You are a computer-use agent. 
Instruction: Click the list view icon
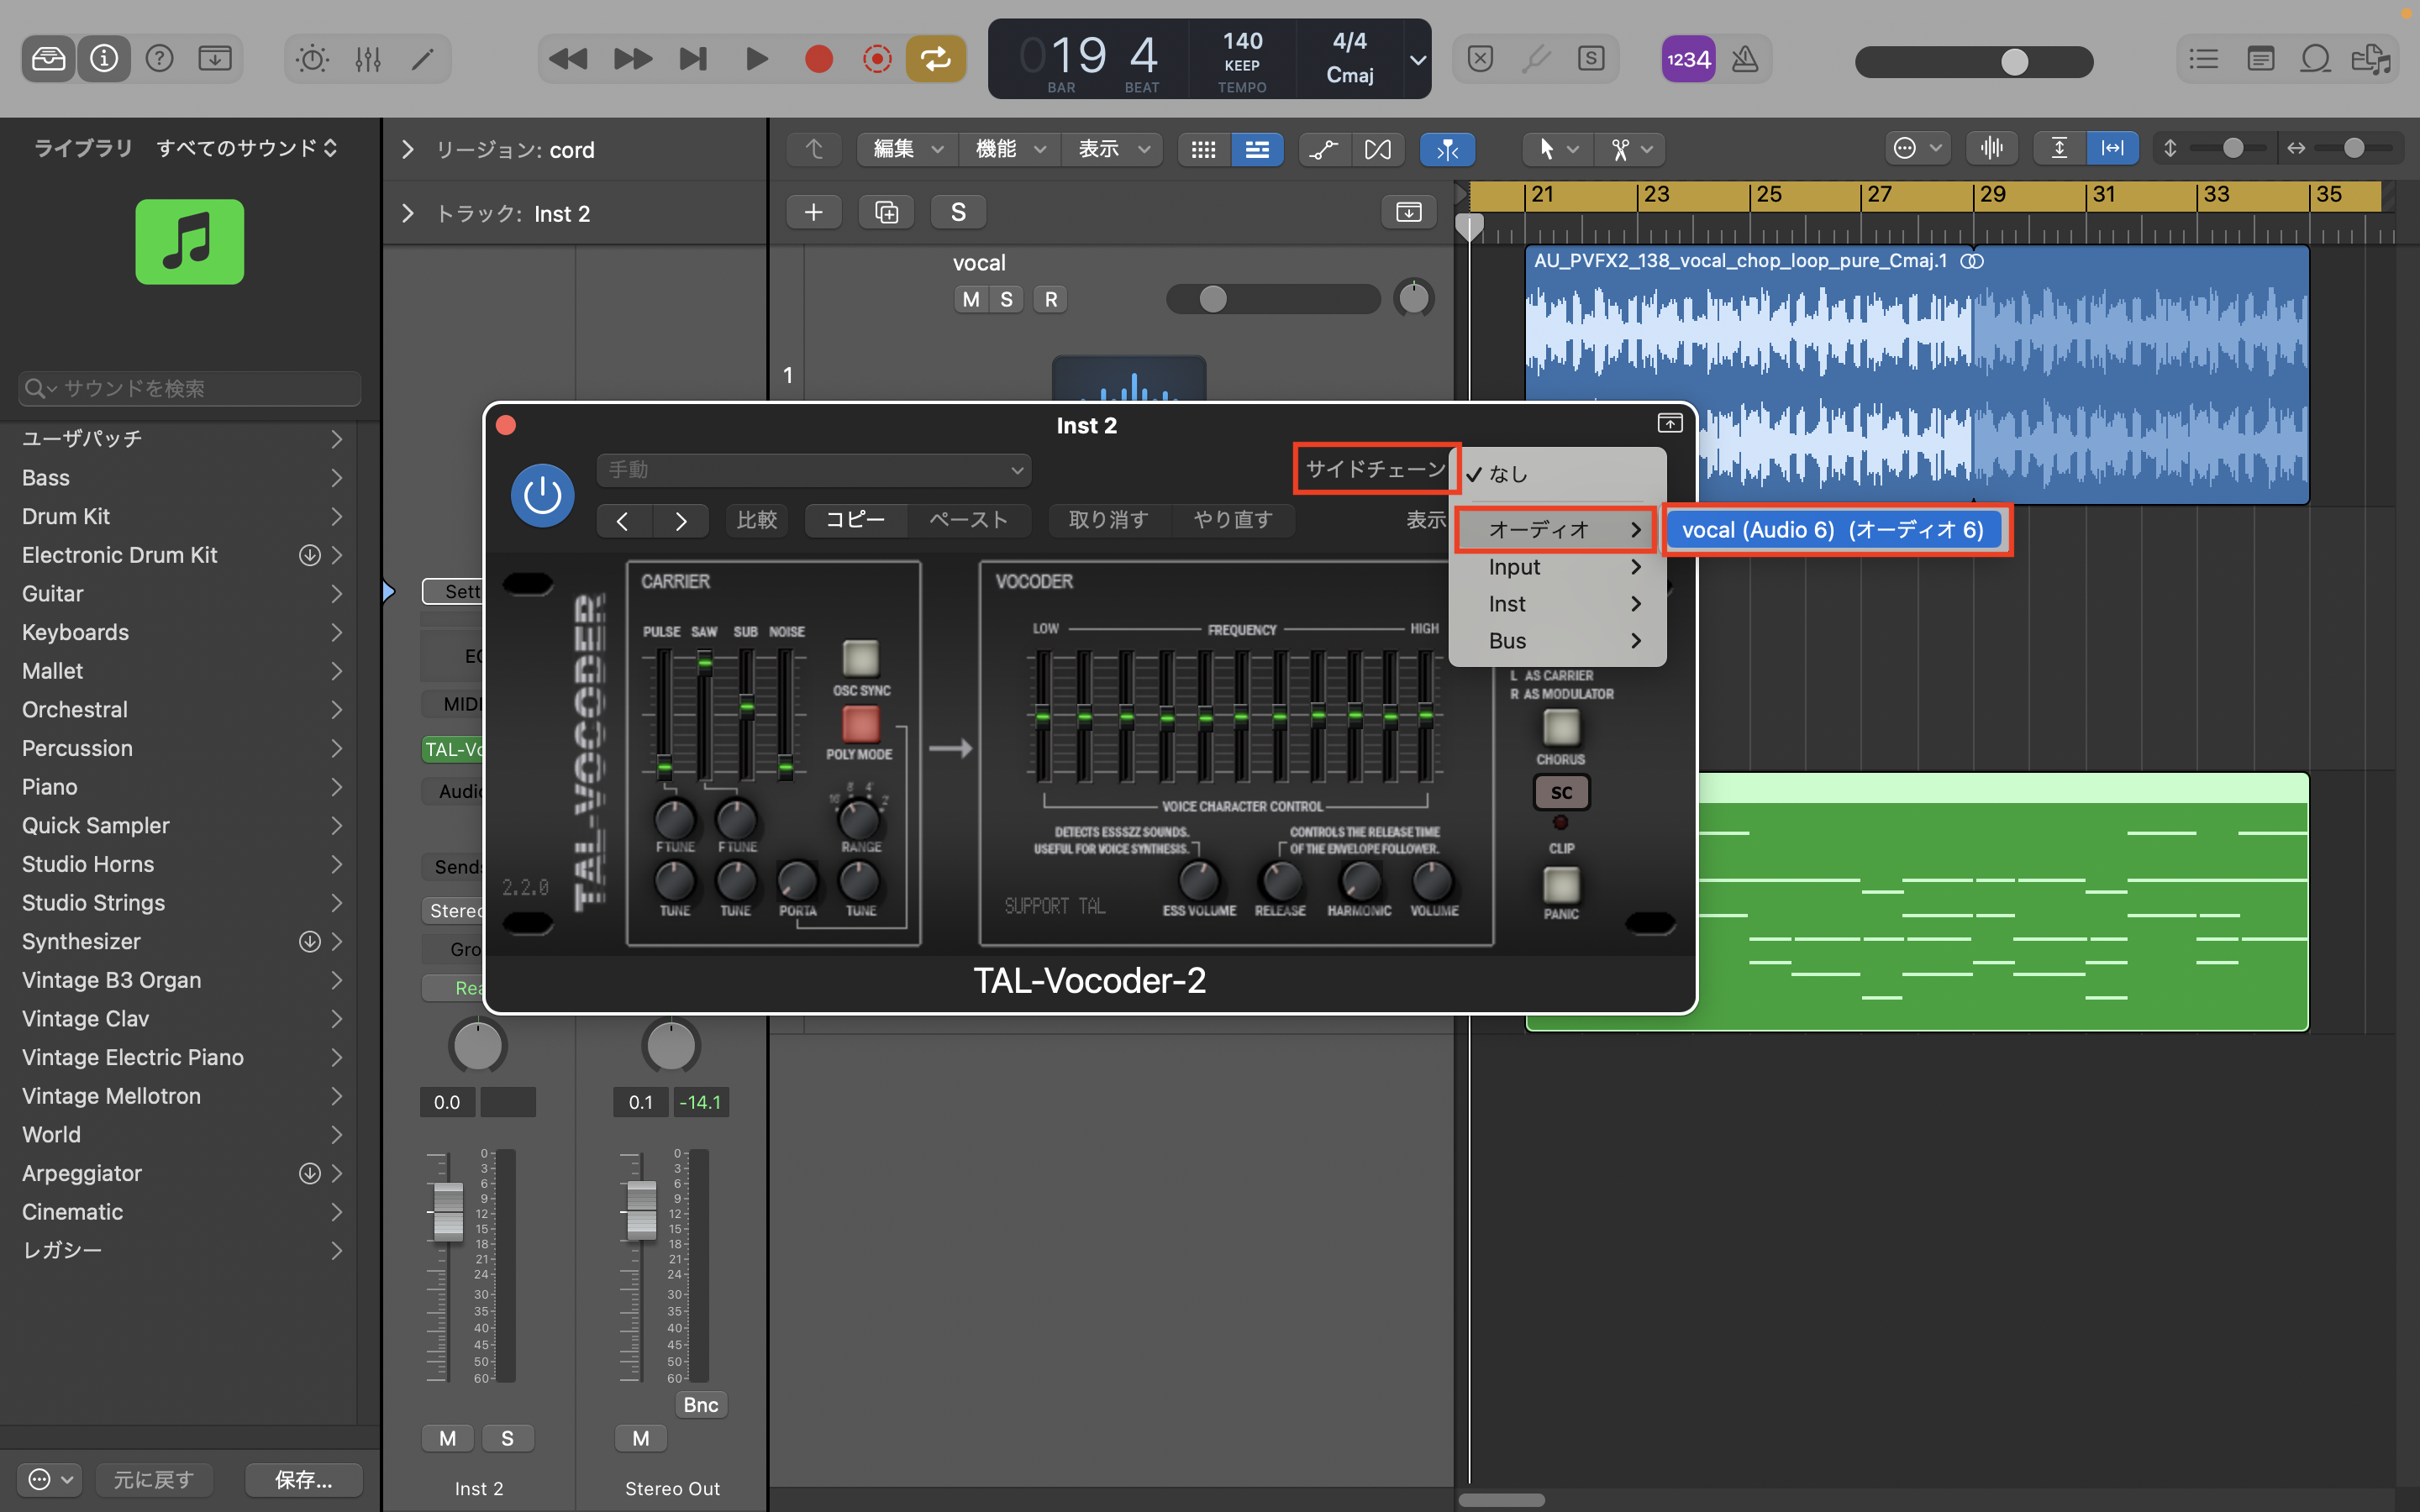pyautogui.click(x=1257, y=149)
